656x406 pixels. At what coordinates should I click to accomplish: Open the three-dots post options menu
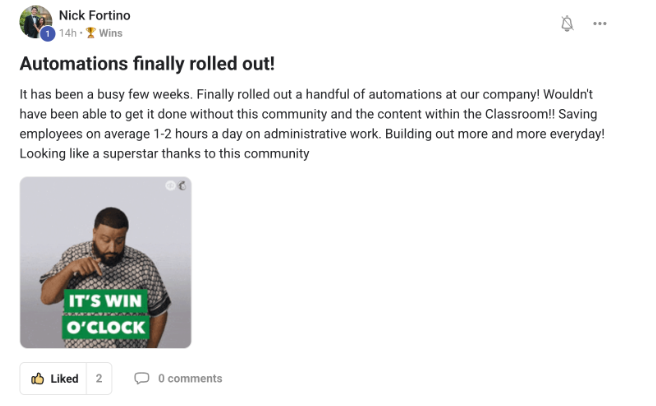tap(600, 23)
